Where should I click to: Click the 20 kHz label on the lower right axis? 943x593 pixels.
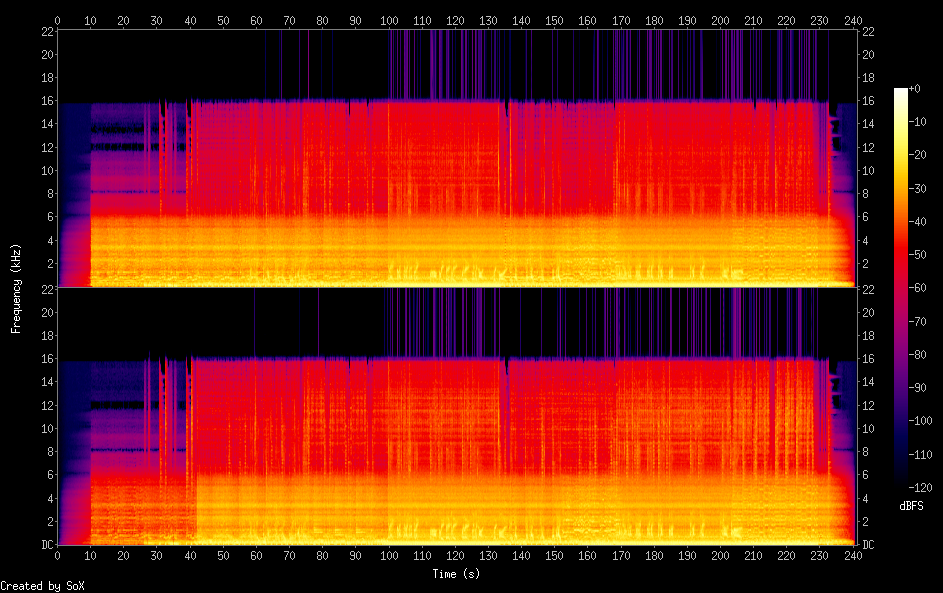pos(866,312)
